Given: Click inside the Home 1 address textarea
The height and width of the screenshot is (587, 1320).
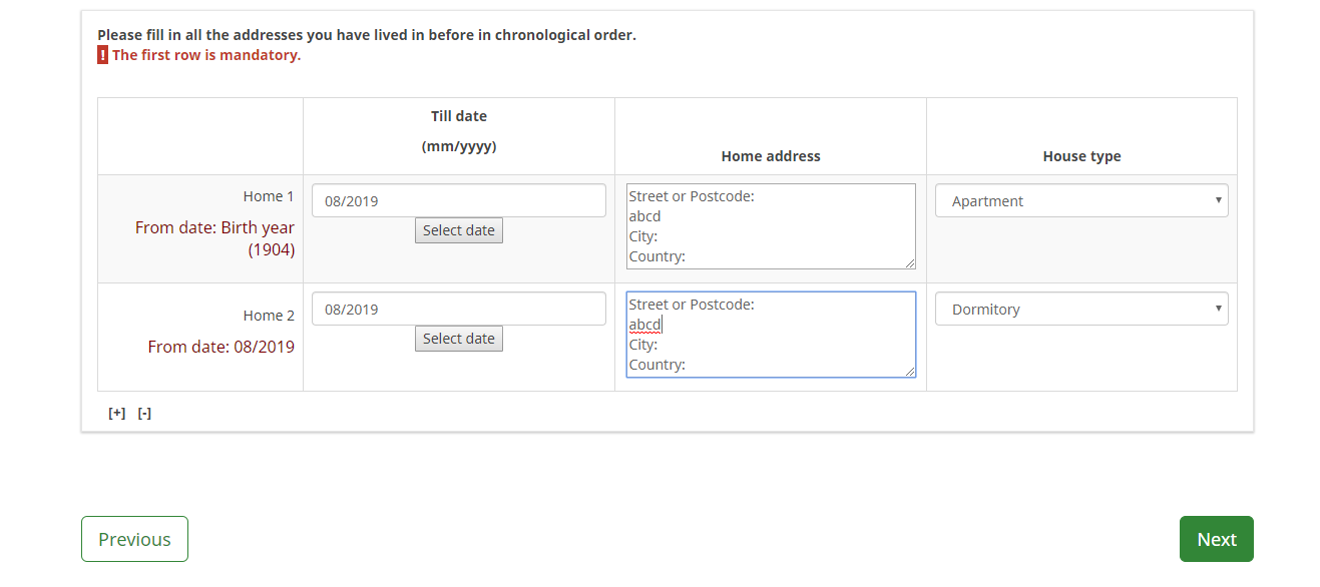Looking at the screenshot, I should [x=770, y=226].
